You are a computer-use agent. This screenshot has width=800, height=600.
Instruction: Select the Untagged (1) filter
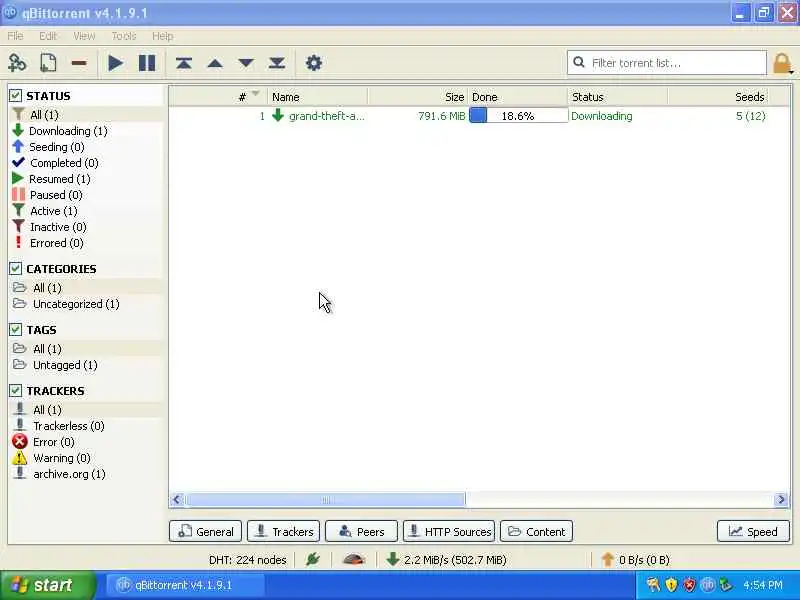point(65,365)
